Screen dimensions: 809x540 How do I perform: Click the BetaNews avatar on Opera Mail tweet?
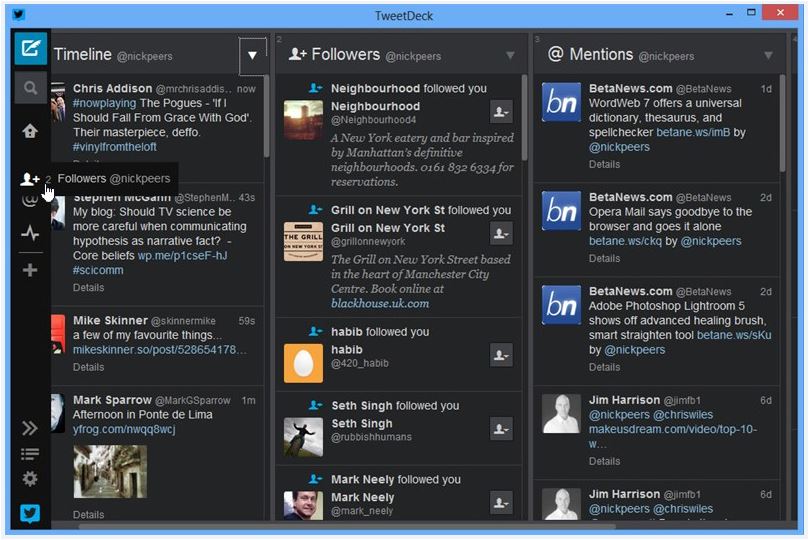pos(561,211)
